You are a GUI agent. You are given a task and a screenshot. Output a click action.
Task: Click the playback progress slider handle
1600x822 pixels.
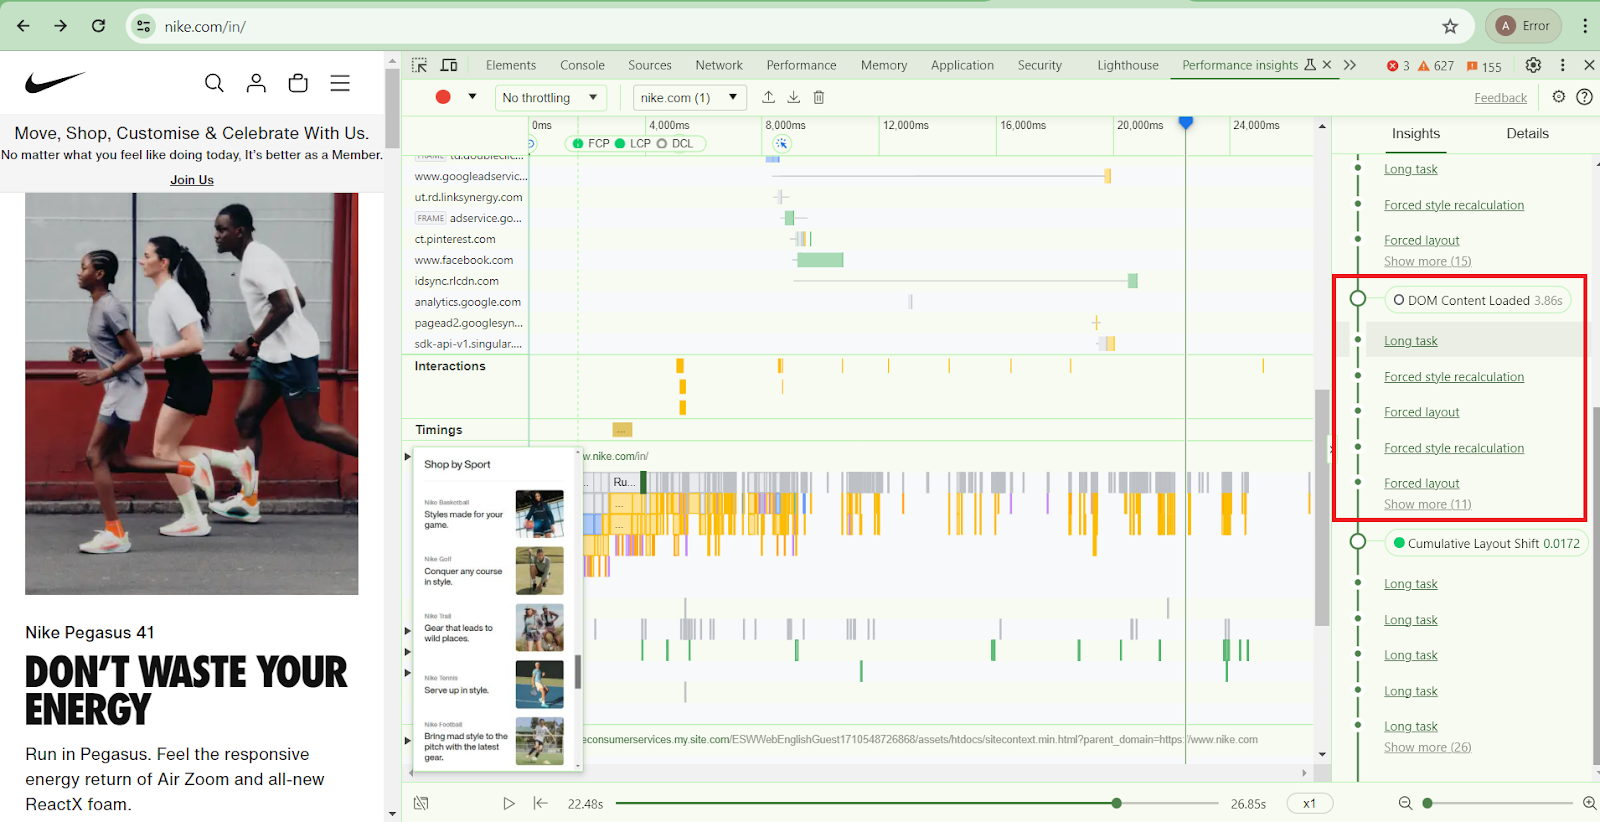click(1116, 803)
